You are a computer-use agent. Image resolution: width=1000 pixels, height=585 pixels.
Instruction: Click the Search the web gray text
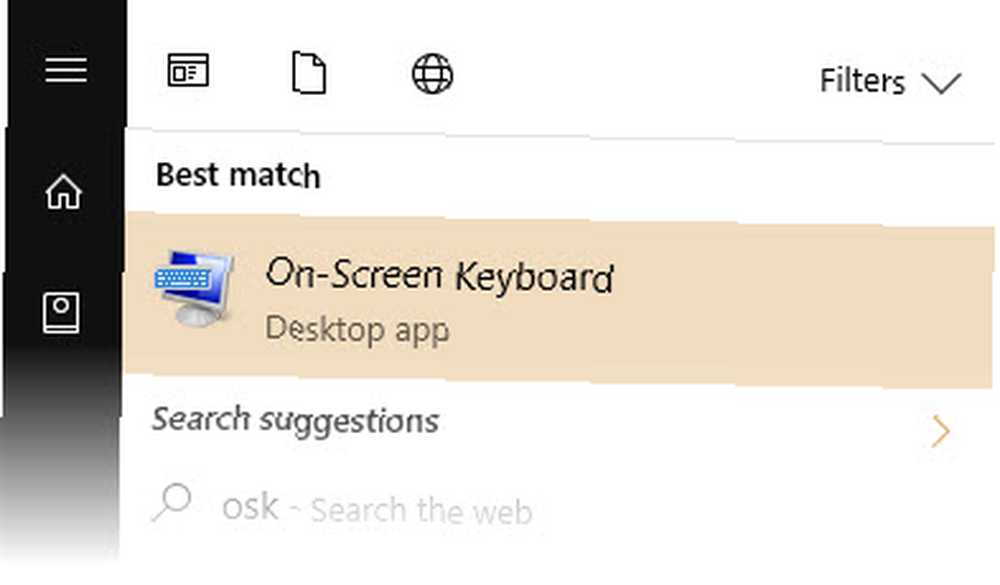pyautogui.click(x=421, y=511)
